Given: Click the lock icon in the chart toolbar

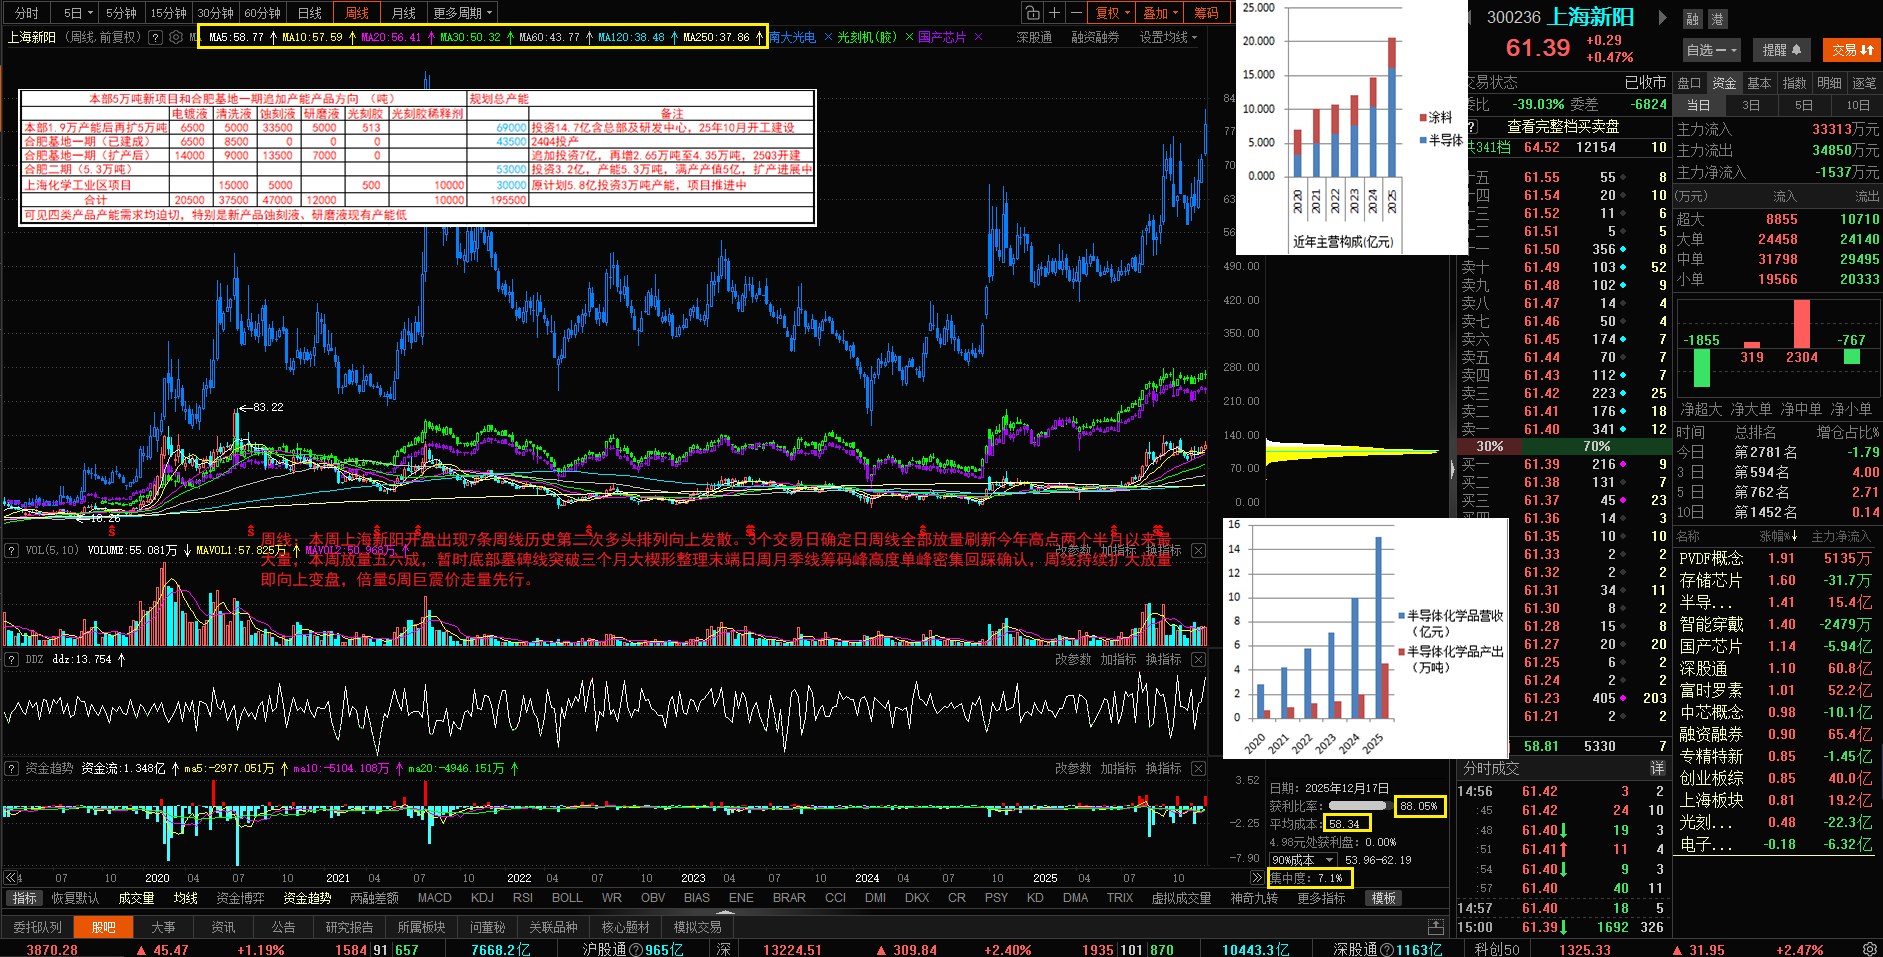Looking at the screenshot, I should click(x=1032, y=13).
